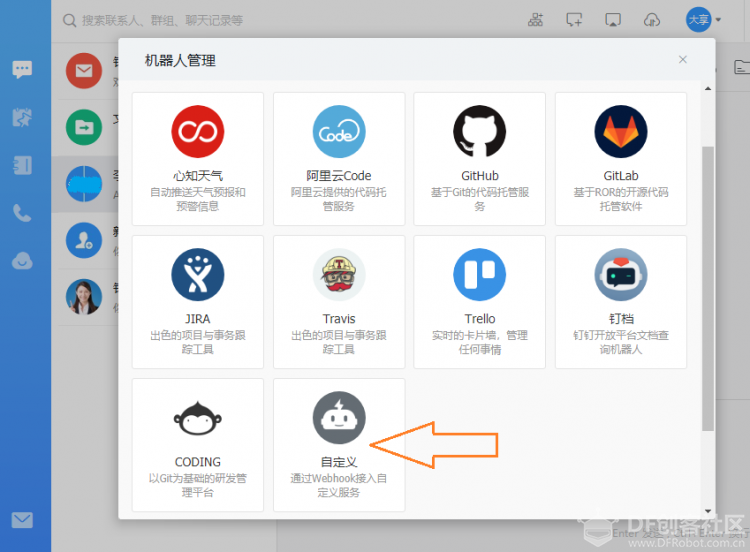
Task: Open the blue globe group conversation
Action: click(84, 184)
